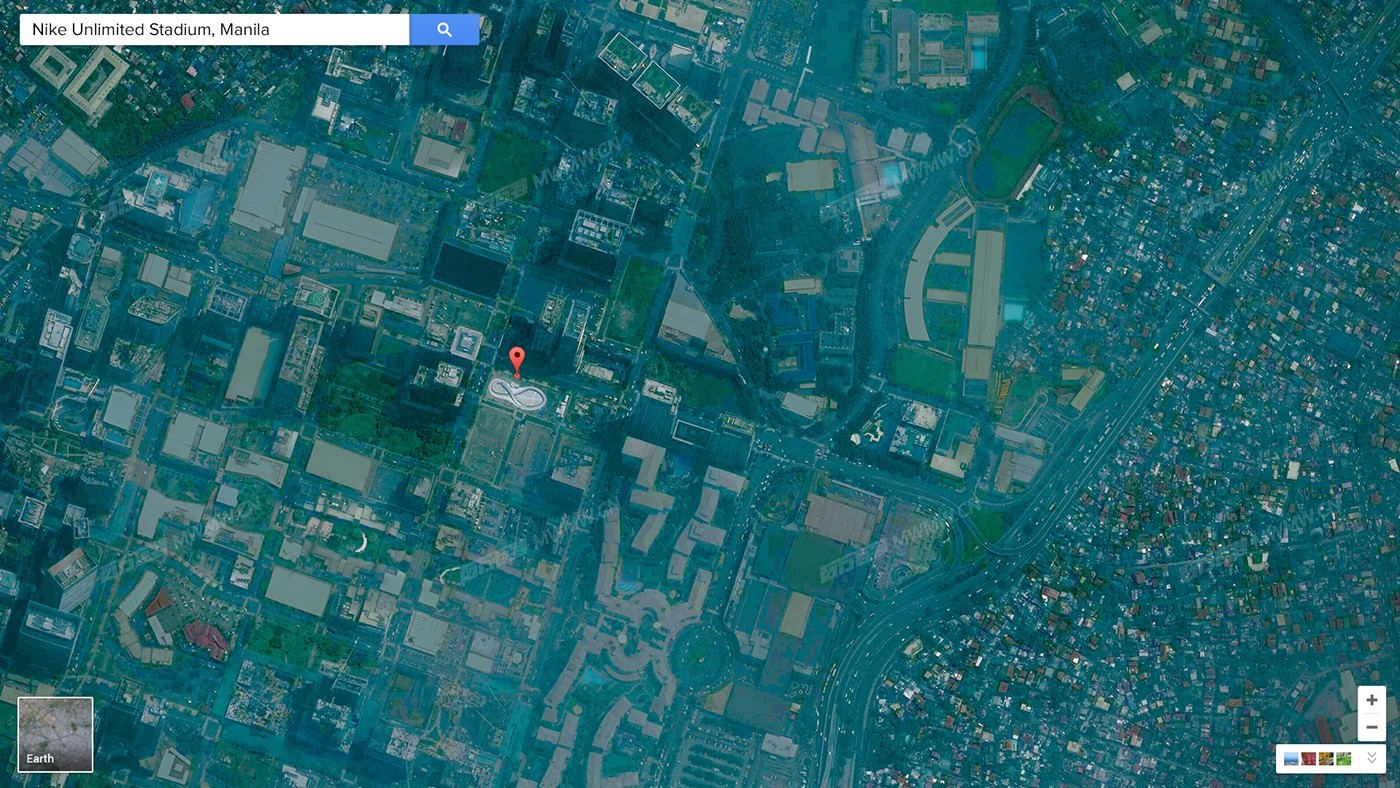Zoom out with the minus button
Screen dimensions: 1400x788
1372,727
